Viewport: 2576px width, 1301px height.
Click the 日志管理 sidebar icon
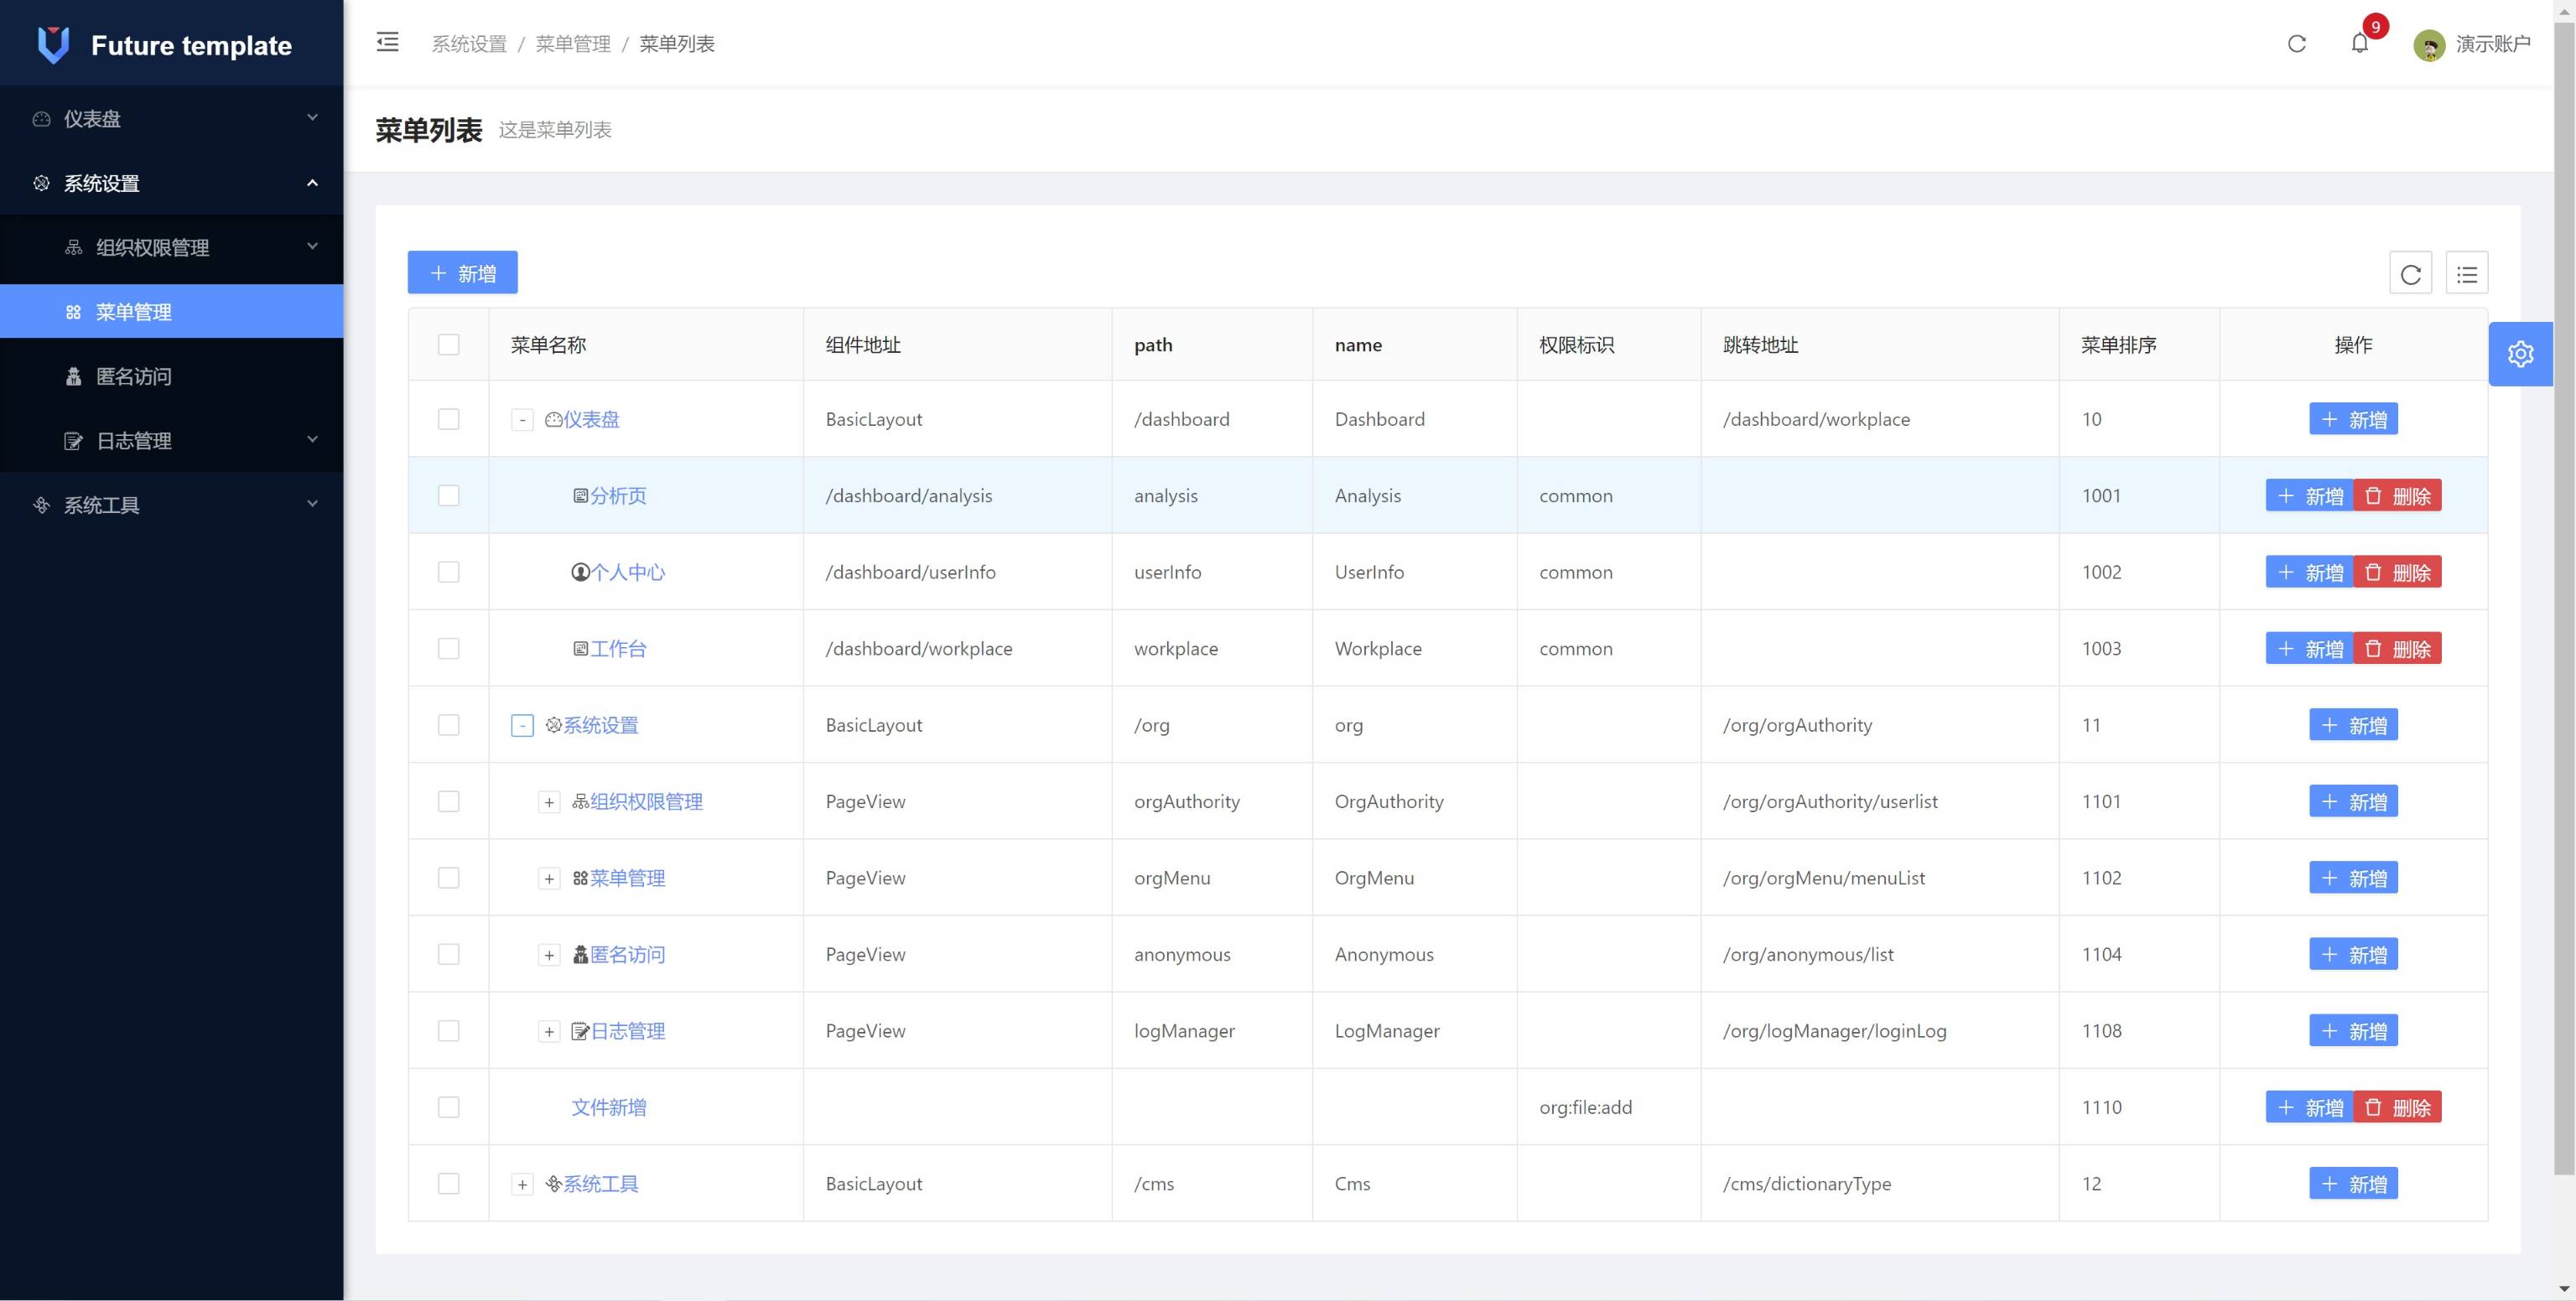73,441
